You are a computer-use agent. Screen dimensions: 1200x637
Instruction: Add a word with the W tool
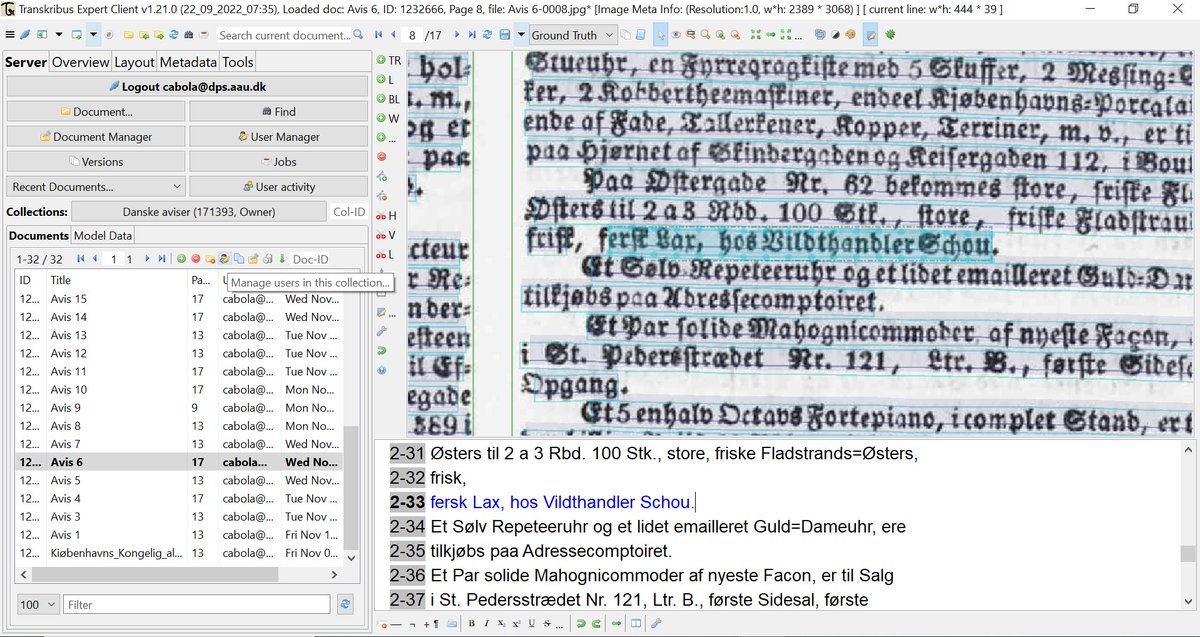coord(387,118)
